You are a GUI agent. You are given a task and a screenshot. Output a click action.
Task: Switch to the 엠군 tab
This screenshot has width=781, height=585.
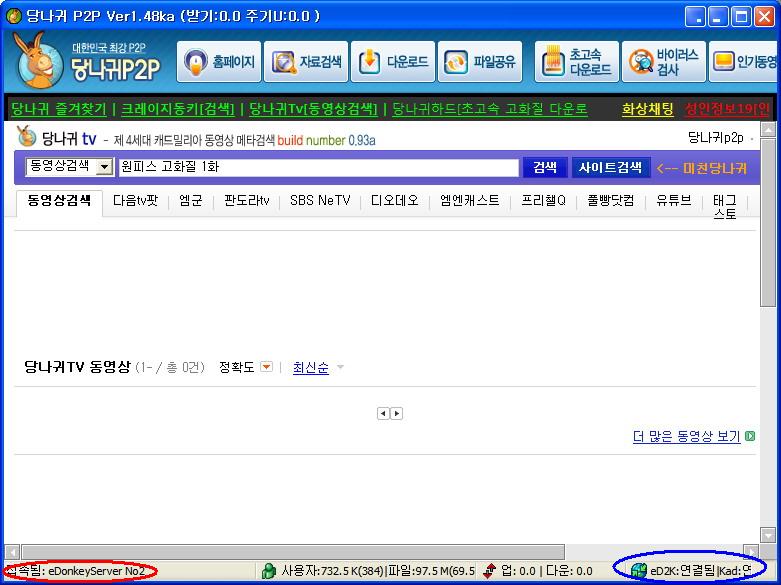(191, 200)
